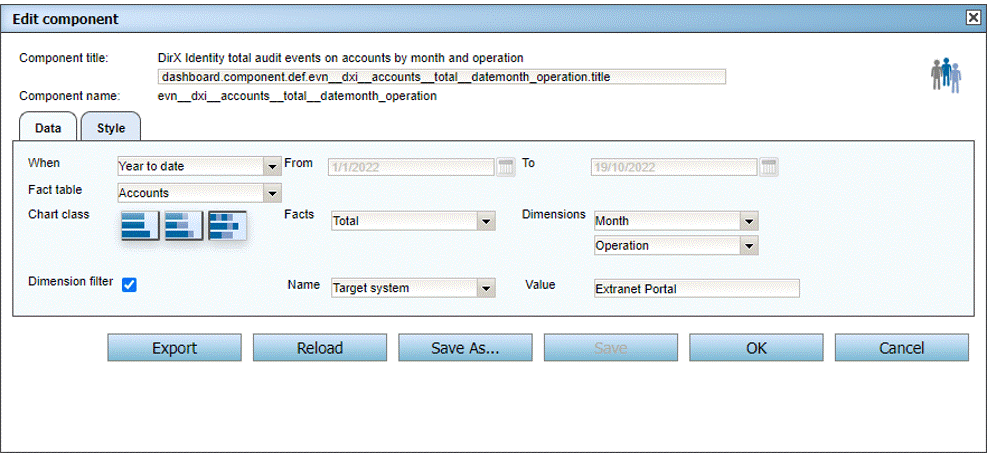Select the Data tab
The image size is (987, 453).
coord(48,128)
